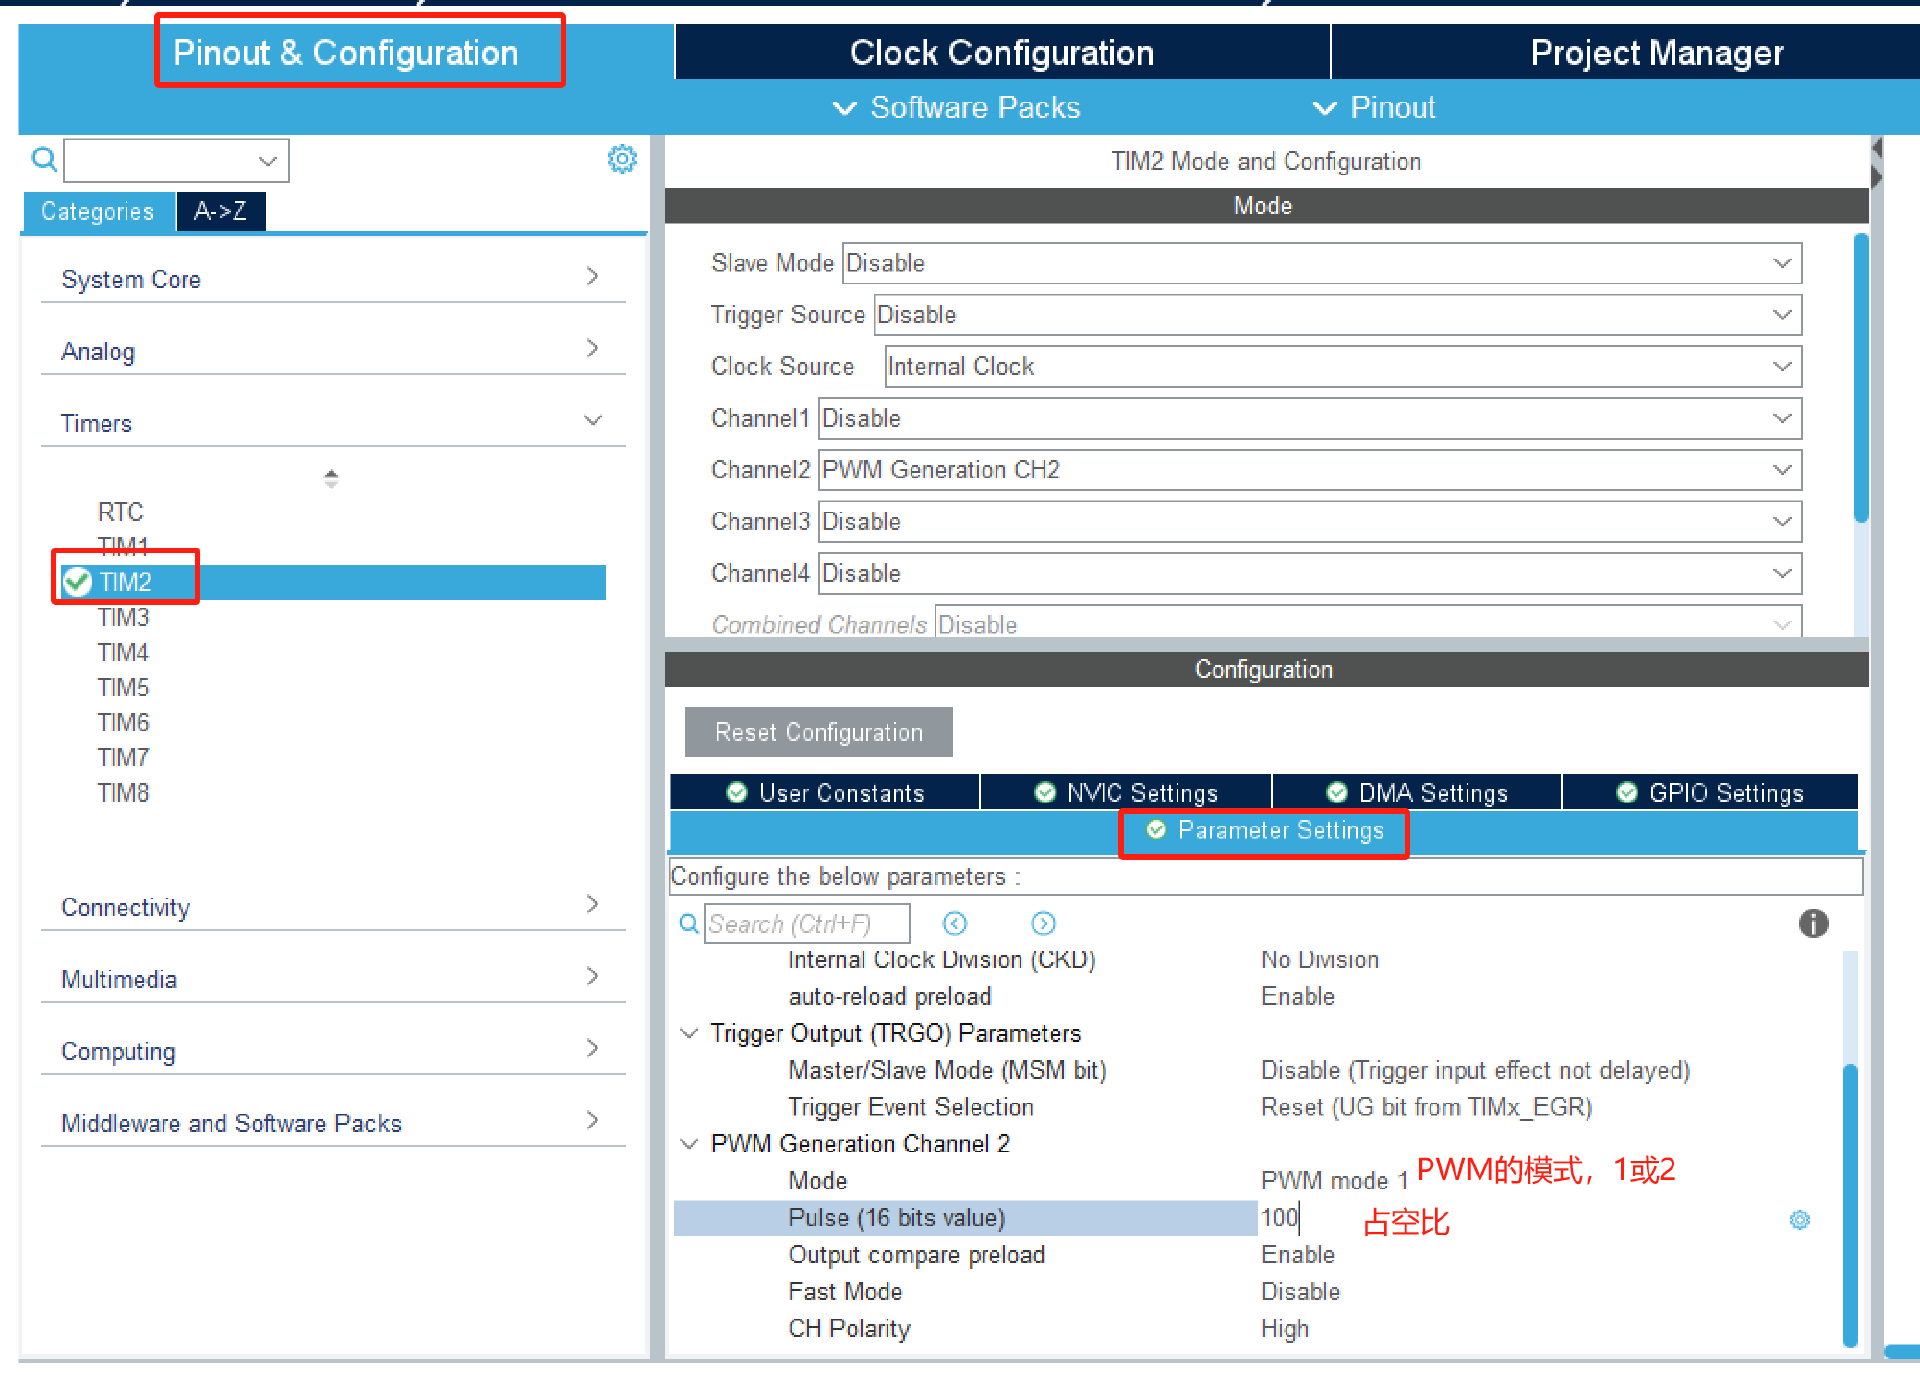Go to previous search result arrow icon
Screen dimensions: 1920x1375
(955, 923)
